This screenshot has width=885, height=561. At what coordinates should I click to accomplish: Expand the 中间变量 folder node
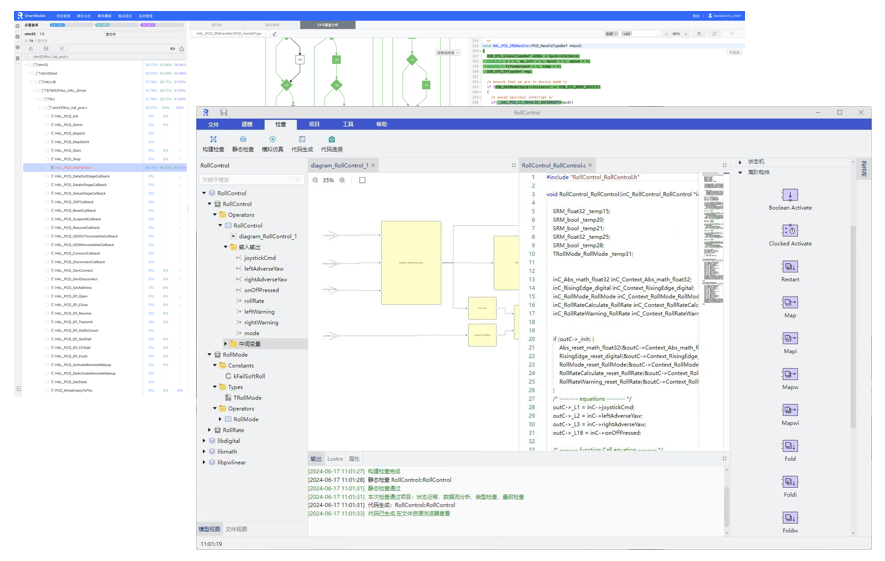[x=225, y=344]
